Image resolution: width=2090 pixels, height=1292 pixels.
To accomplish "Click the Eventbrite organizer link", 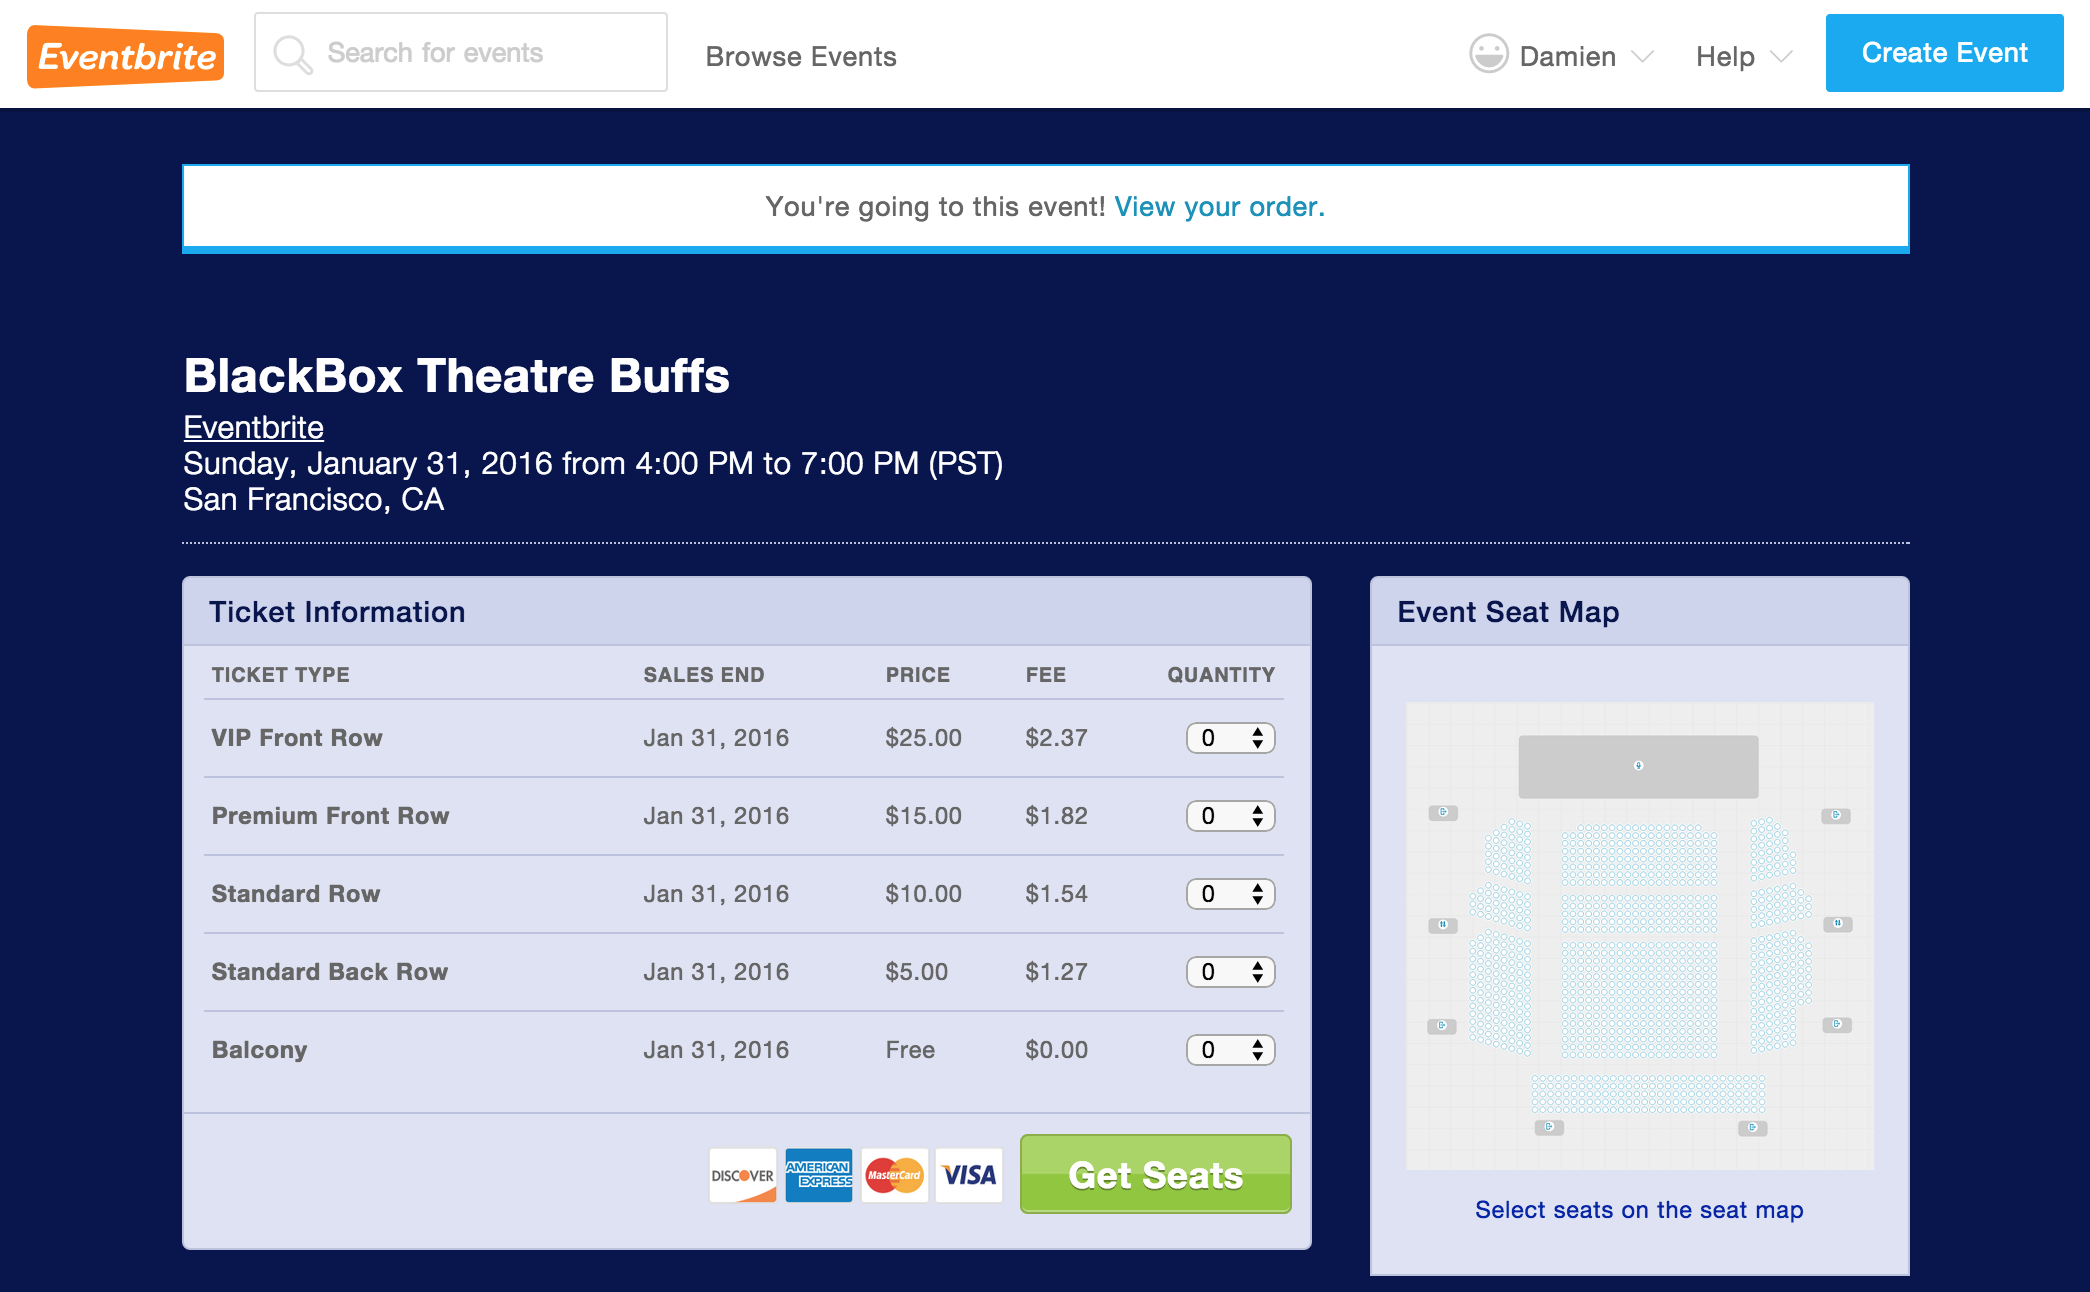I will point(254,427).
